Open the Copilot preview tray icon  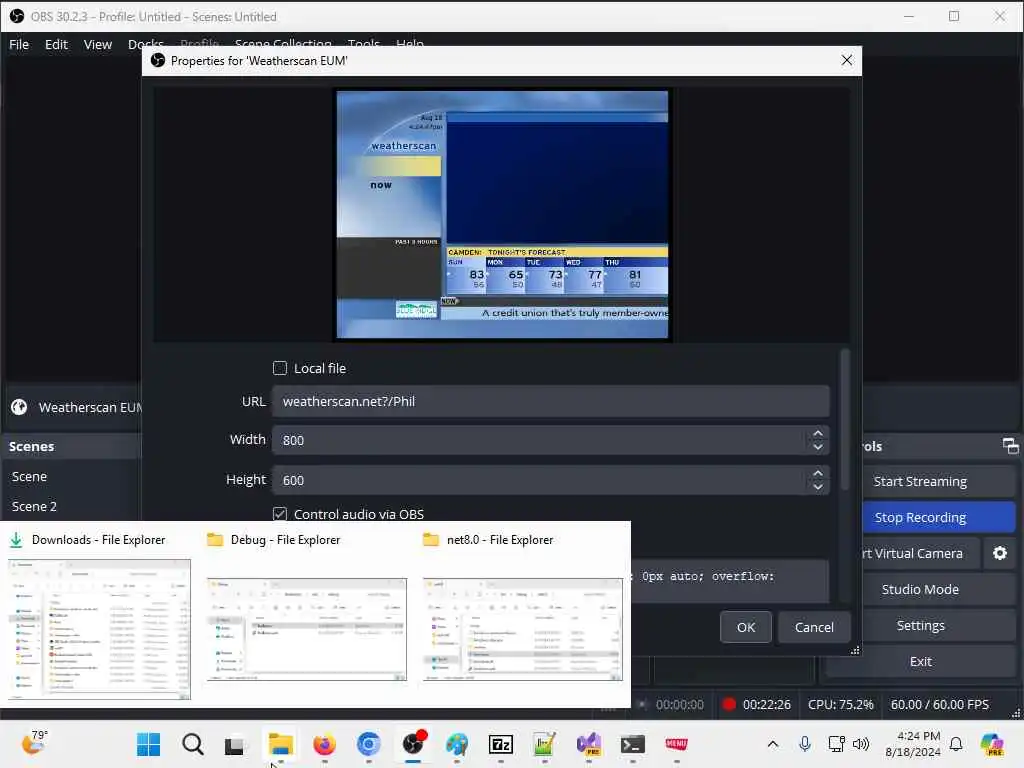[x=992, y=744]
